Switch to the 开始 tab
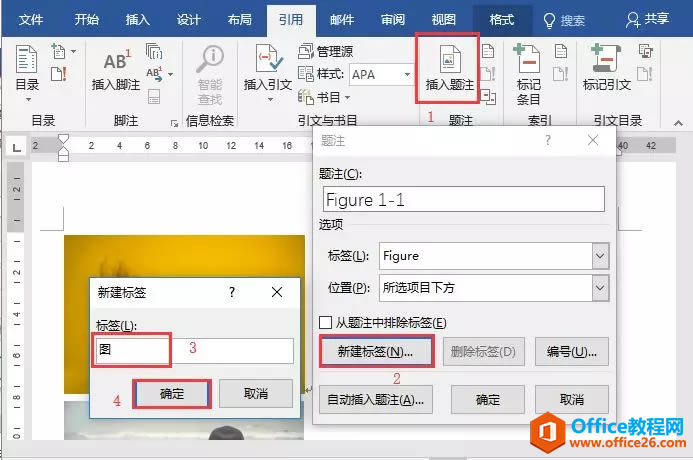 point(87,19)
